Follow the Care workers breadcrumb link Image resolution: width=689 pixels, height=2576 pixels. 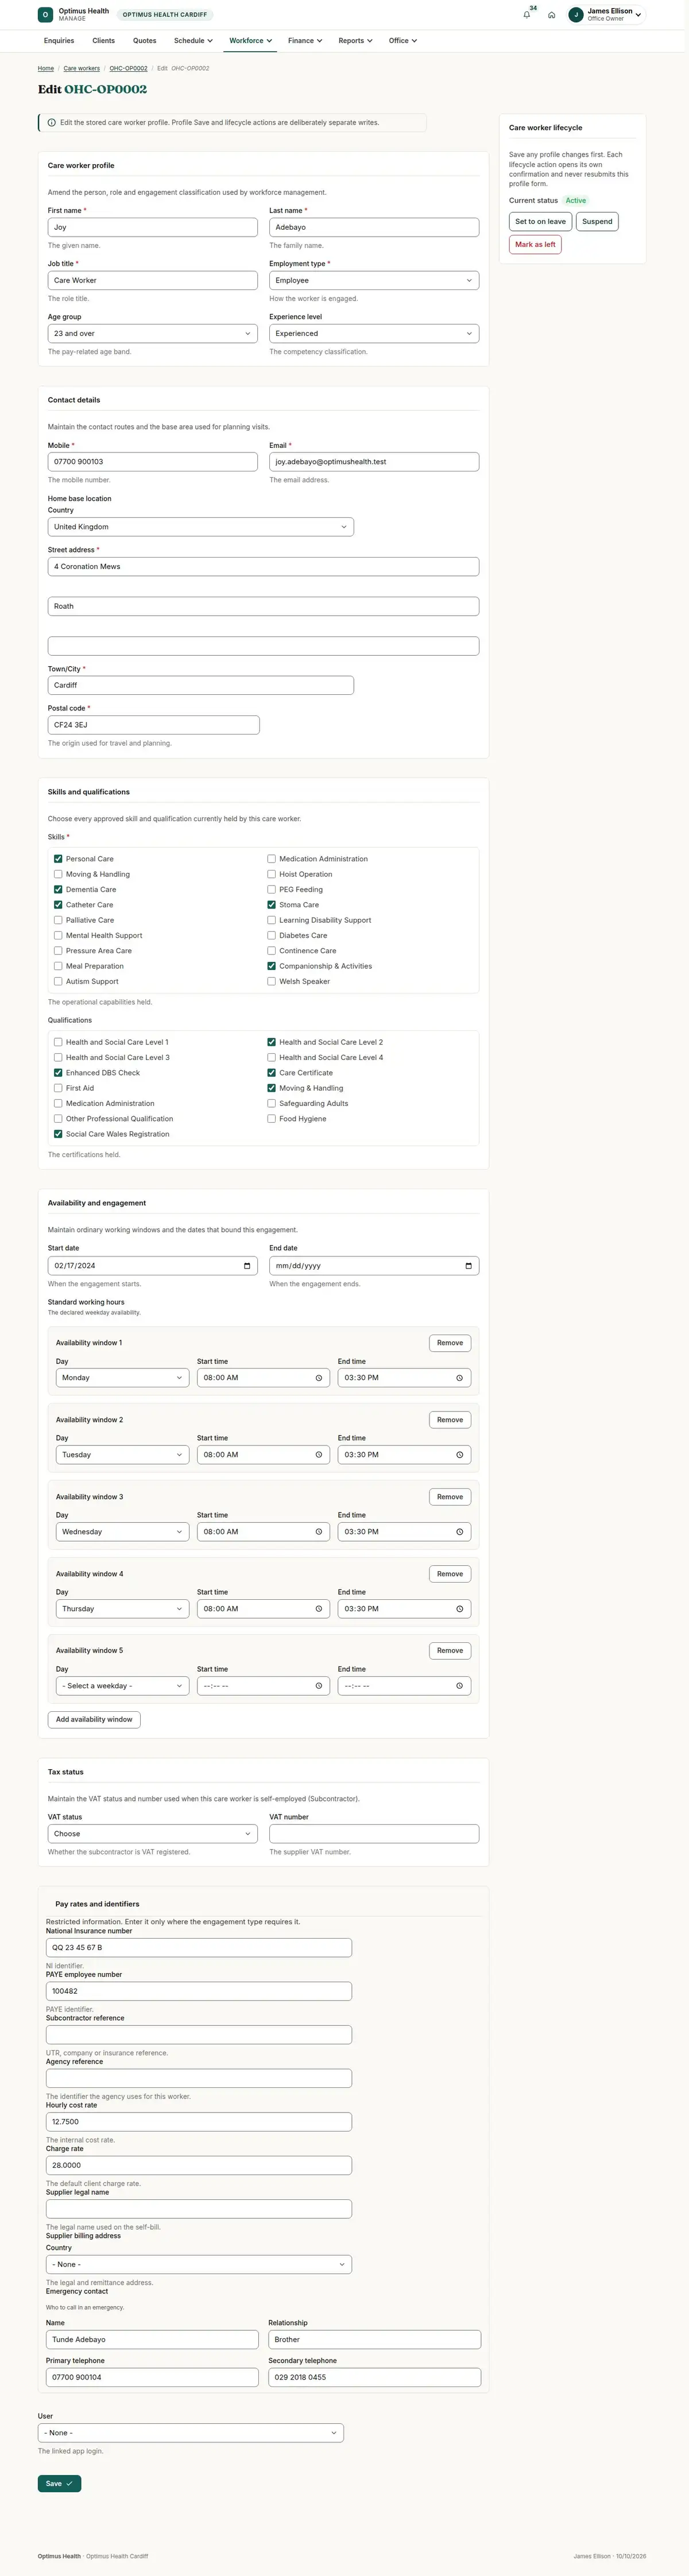tap(82, 69)
